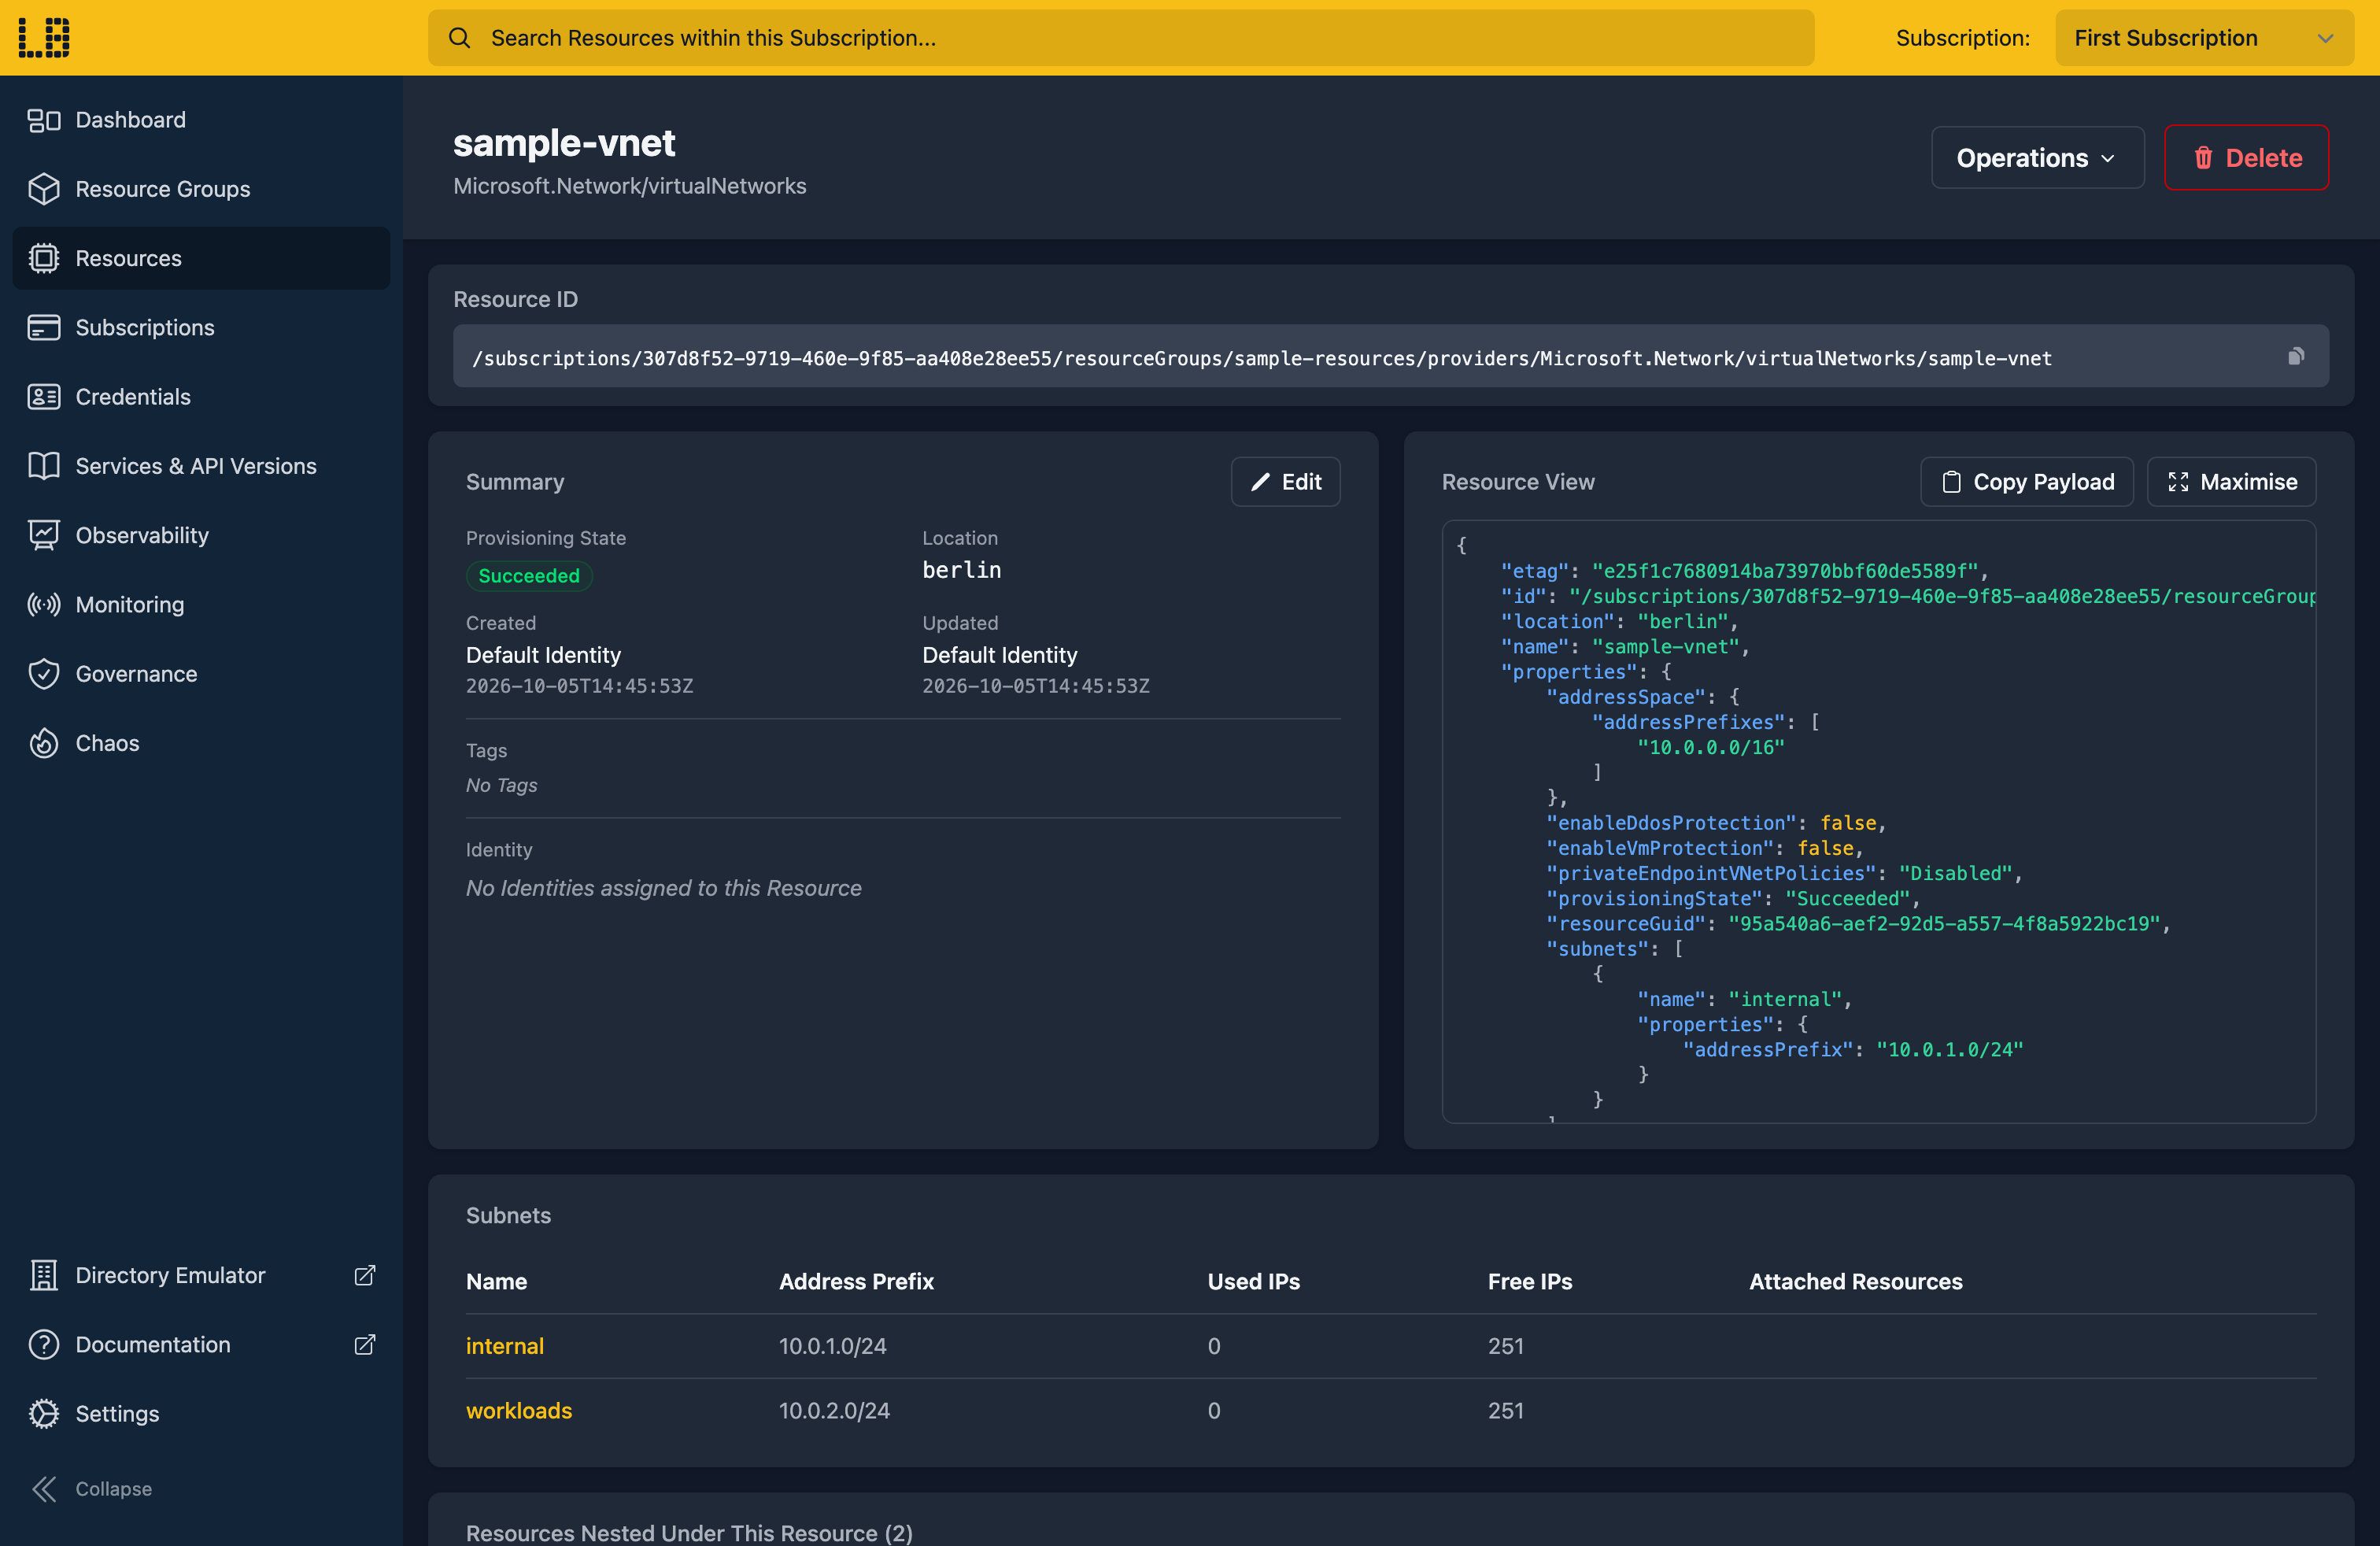Open Governance in sidebar

tap(201, 674)
